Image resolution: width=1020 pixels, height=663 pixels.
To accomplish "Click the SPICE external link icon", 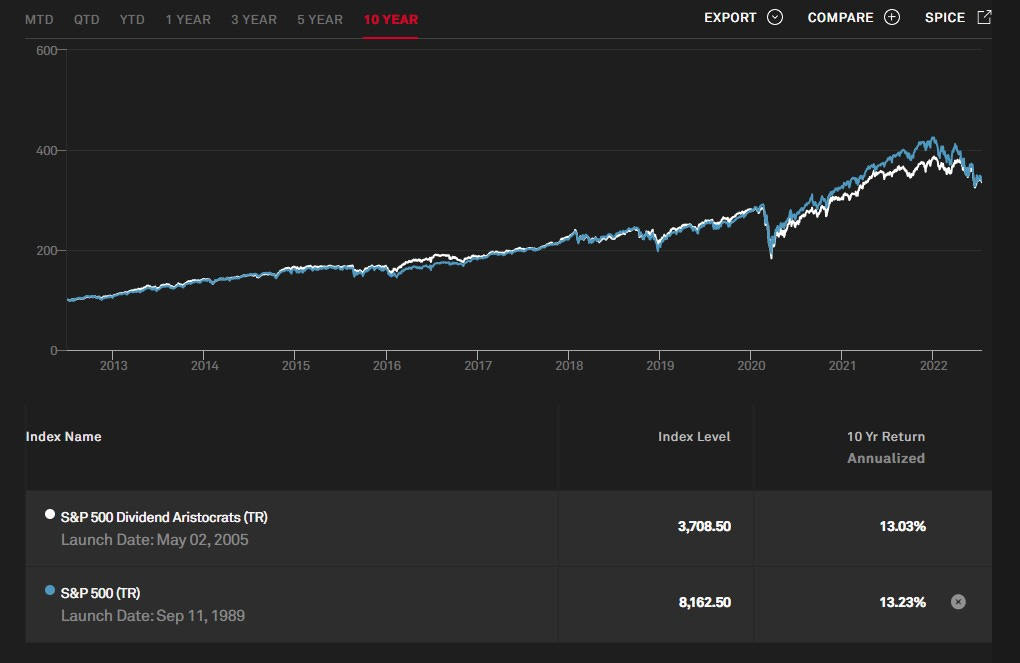I will pyautogui.click(x=984, y=17).
